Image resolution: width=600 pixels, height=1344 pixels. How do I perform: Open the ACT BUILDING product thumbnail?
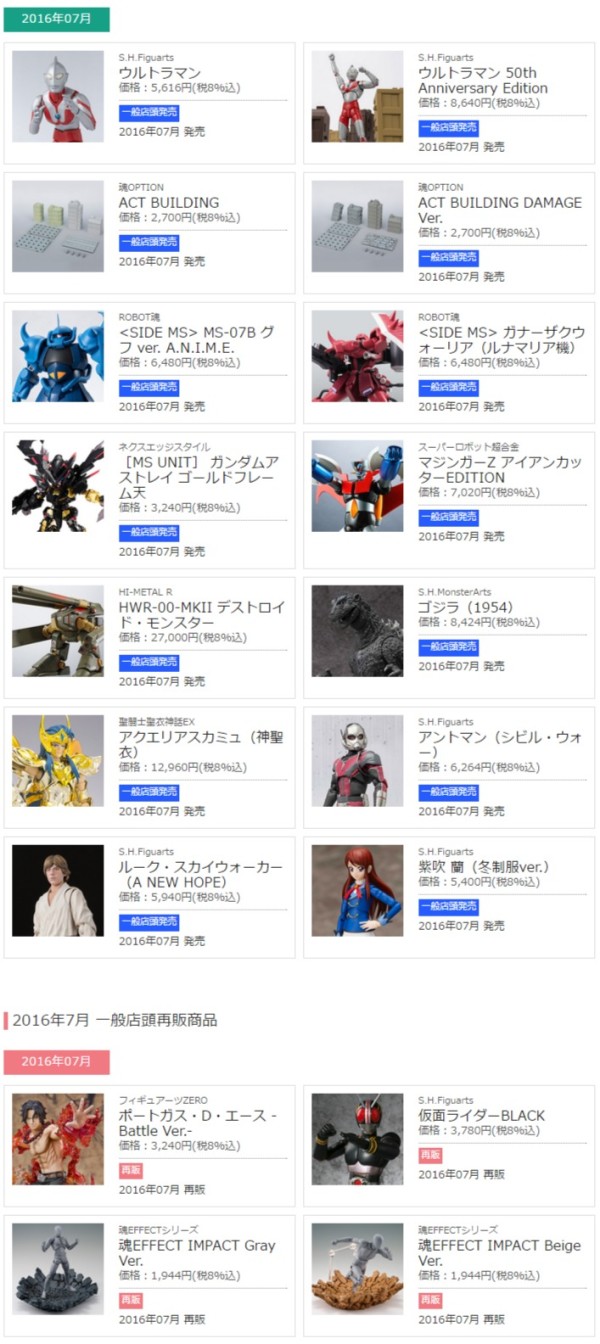(58, 226)
